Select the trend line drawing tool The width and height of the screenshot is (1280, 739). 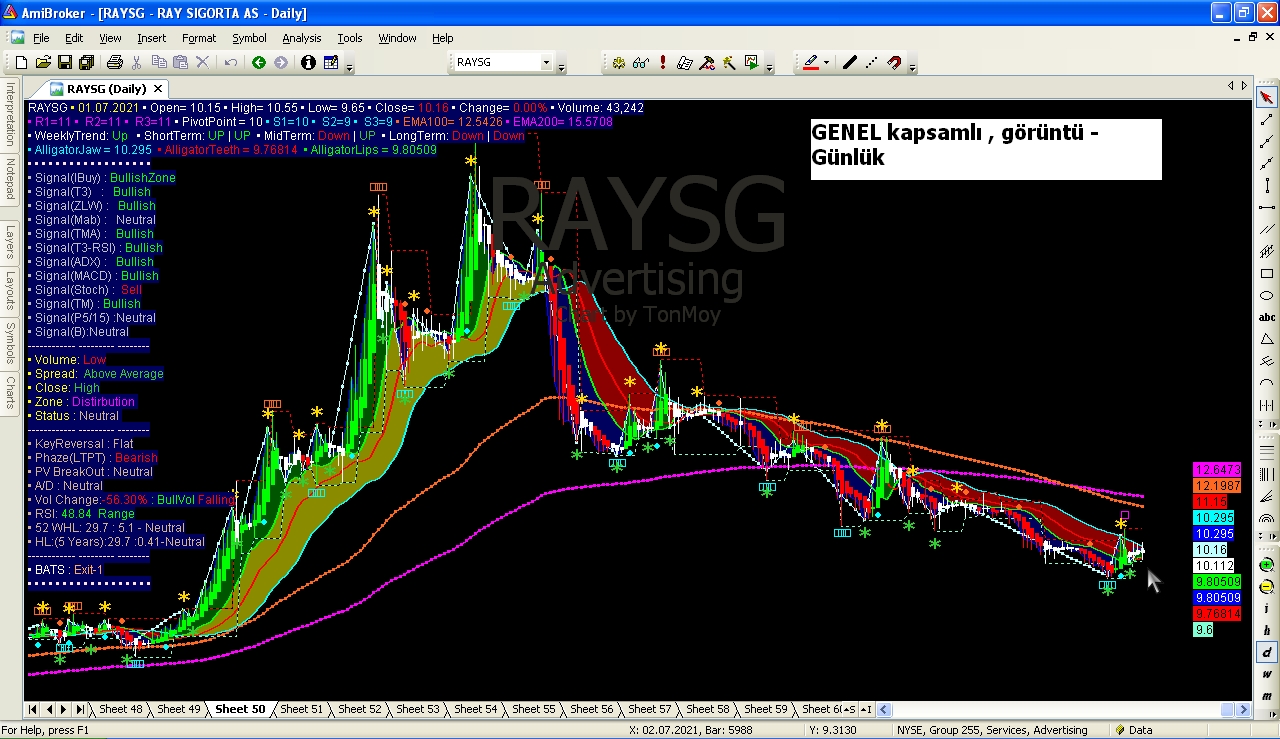pos(1267,119)
